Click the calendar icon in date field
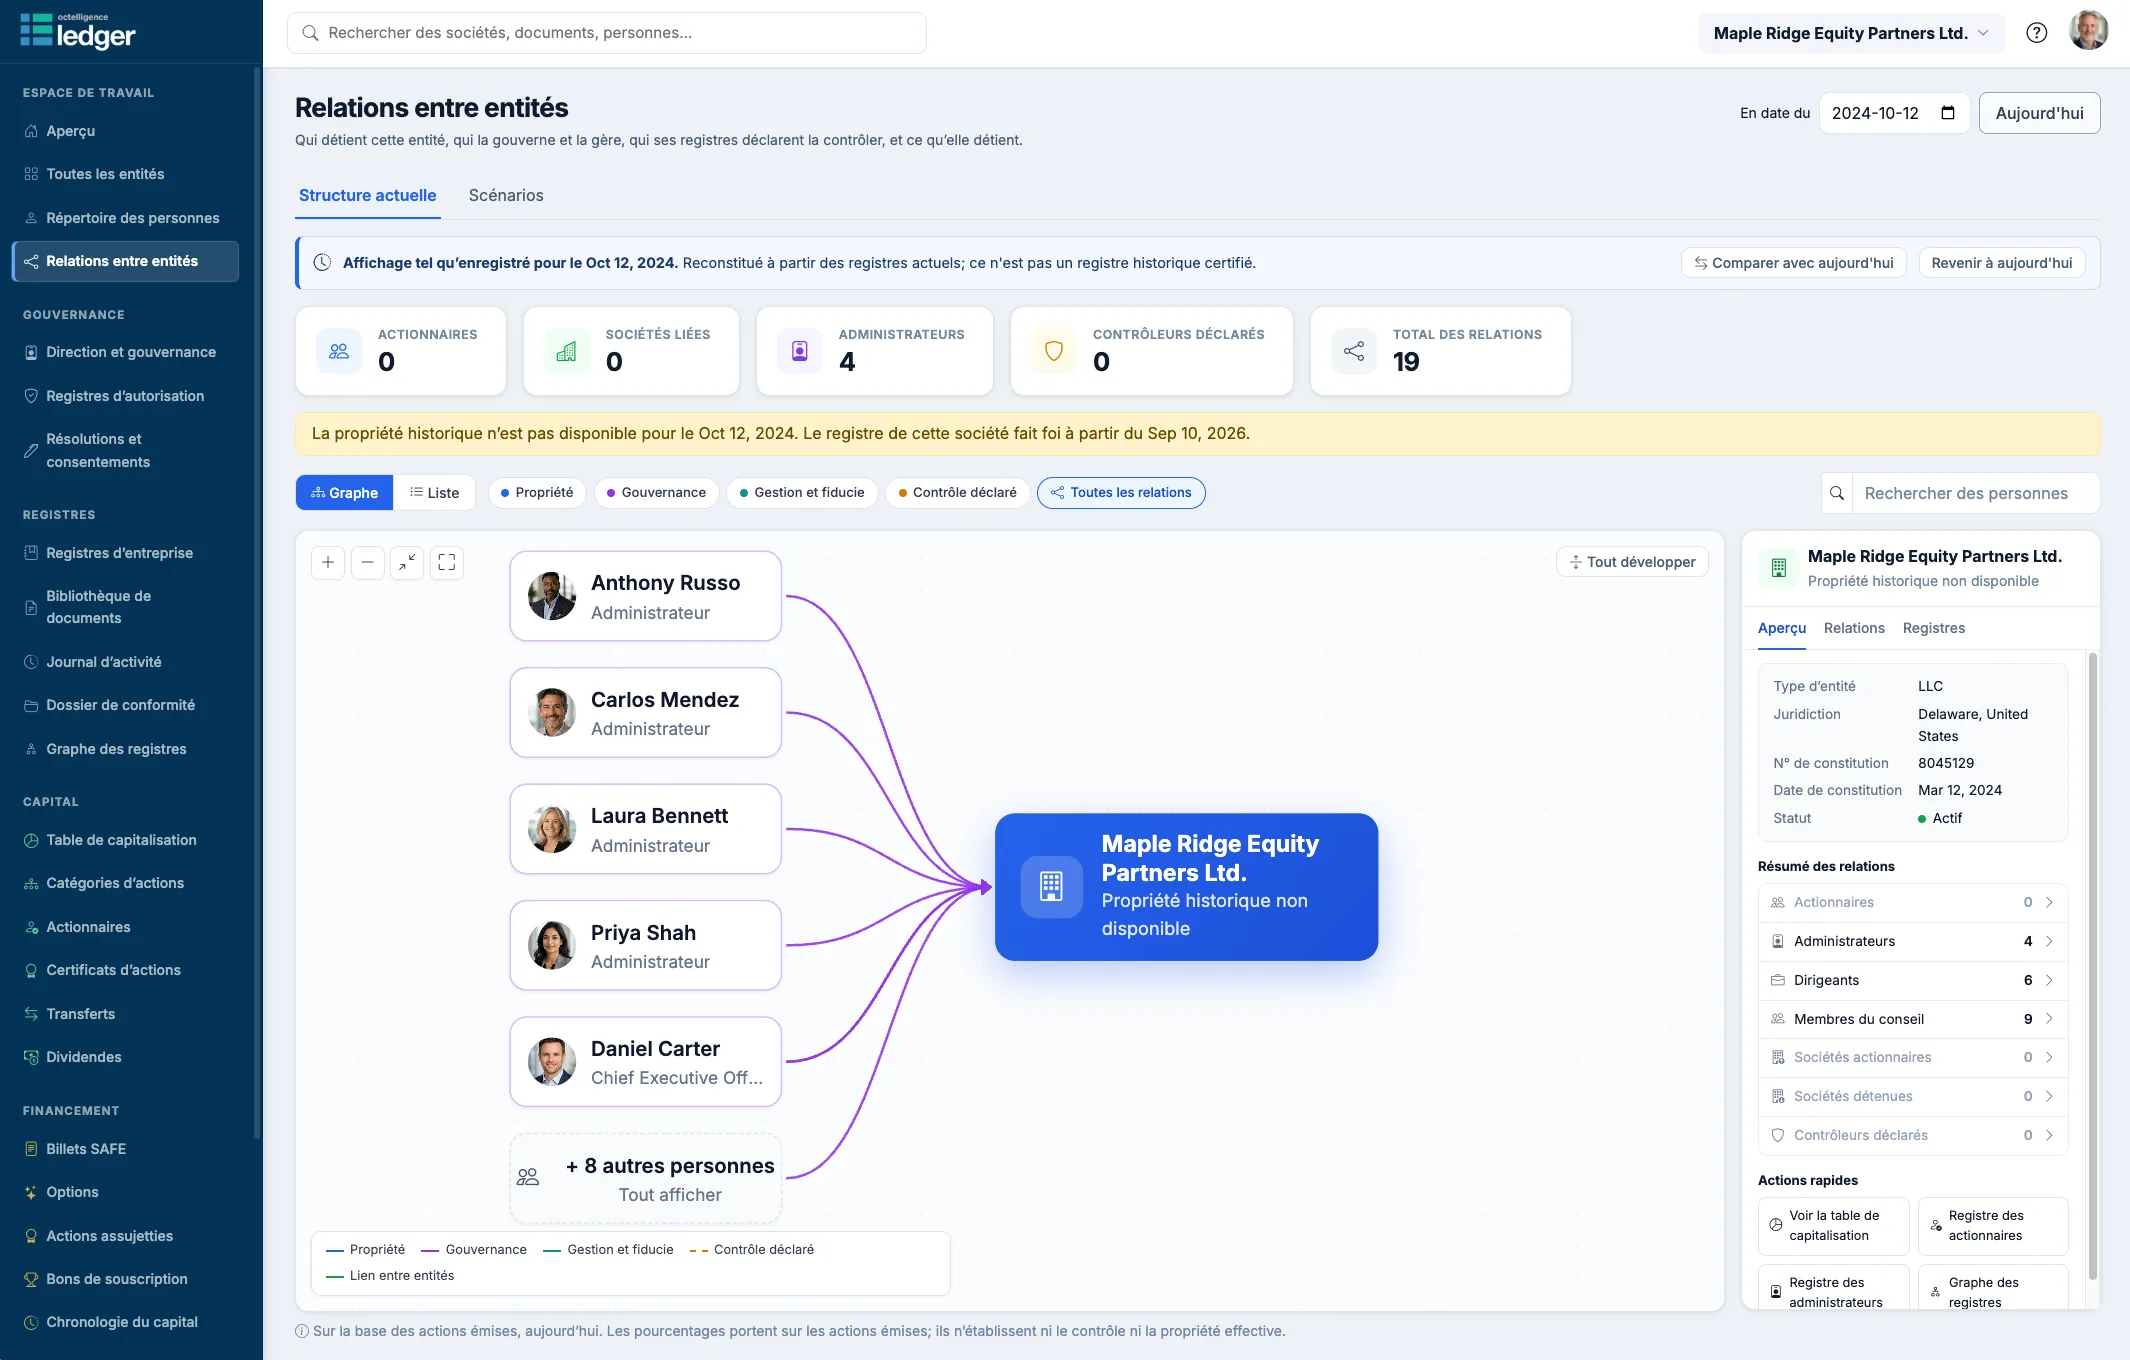Screen dimensions: 2130x1360 [1947, 113]
